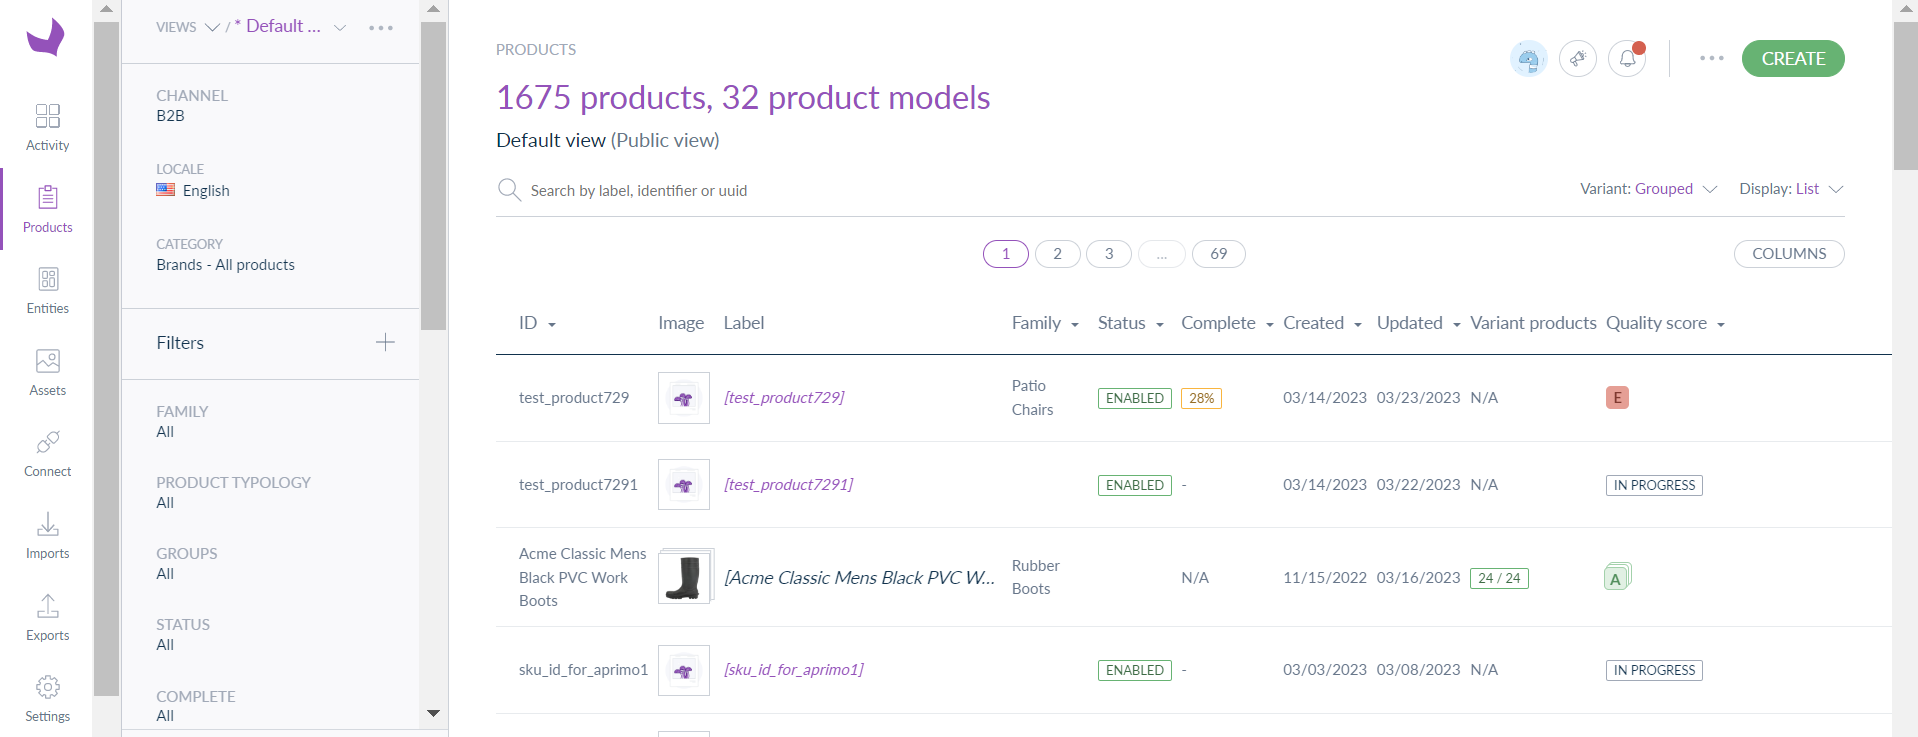Open the test_product729 label link
1918x737 pixels.
pos(784,398)
